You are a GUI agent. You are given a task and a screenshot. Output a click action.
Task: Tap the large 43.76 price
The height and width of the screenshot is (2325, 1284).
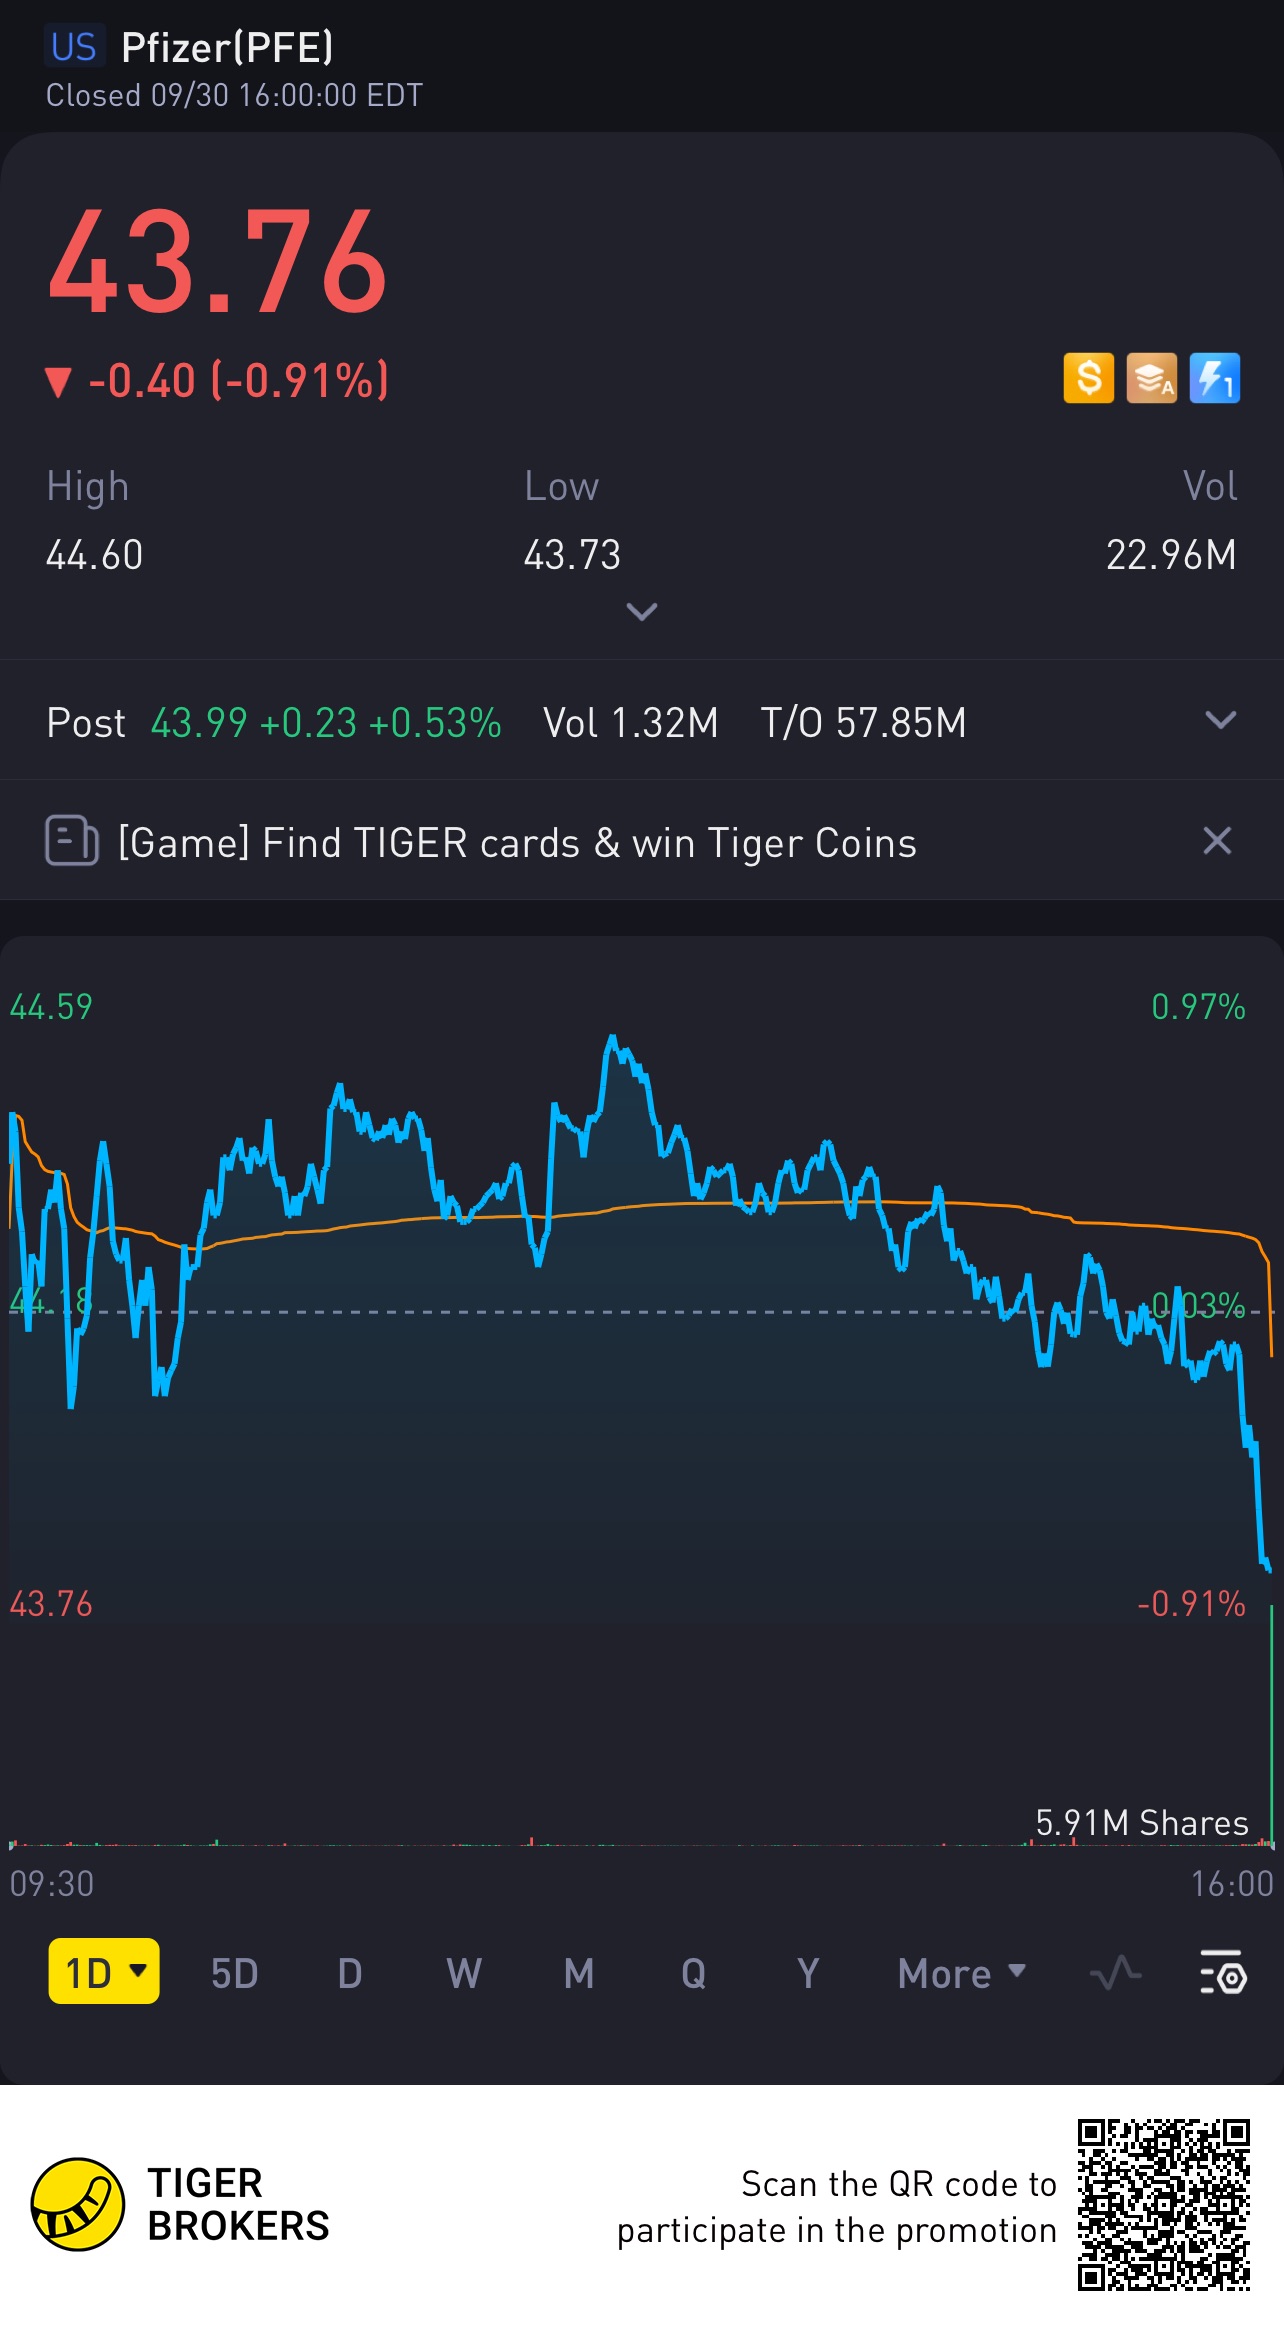pos(218,262)
